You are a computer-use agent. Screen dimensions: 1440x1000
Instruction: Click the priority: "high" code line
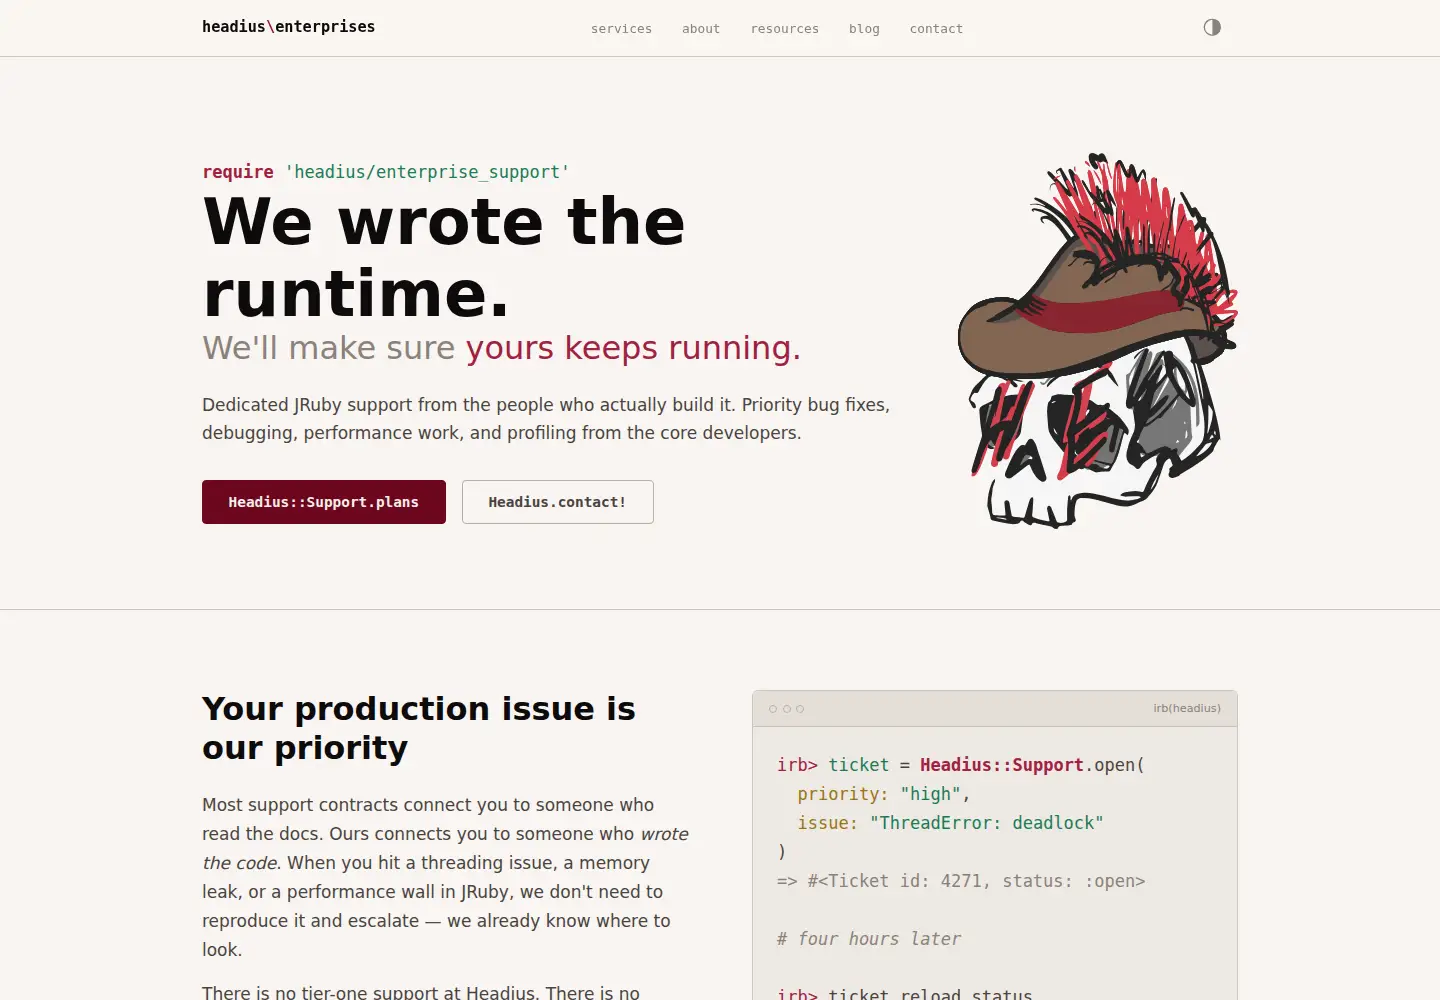click(x=884, y=794)
